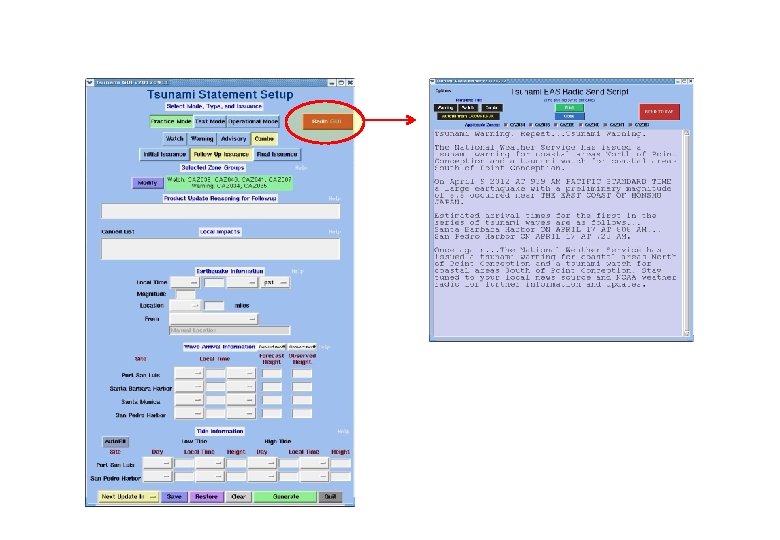Click green Run button in Radio window
The width and height of the screenshot is (780, 540).
(x=569, y=107)
